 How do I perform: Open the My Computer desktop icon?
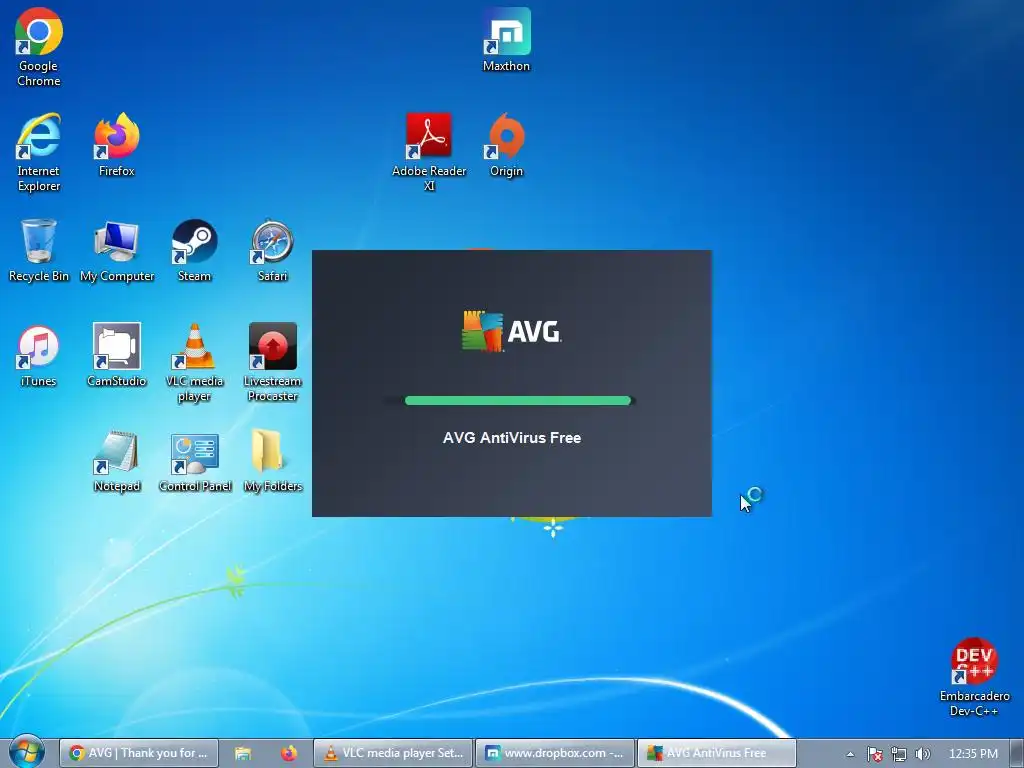tap(117, 250)
